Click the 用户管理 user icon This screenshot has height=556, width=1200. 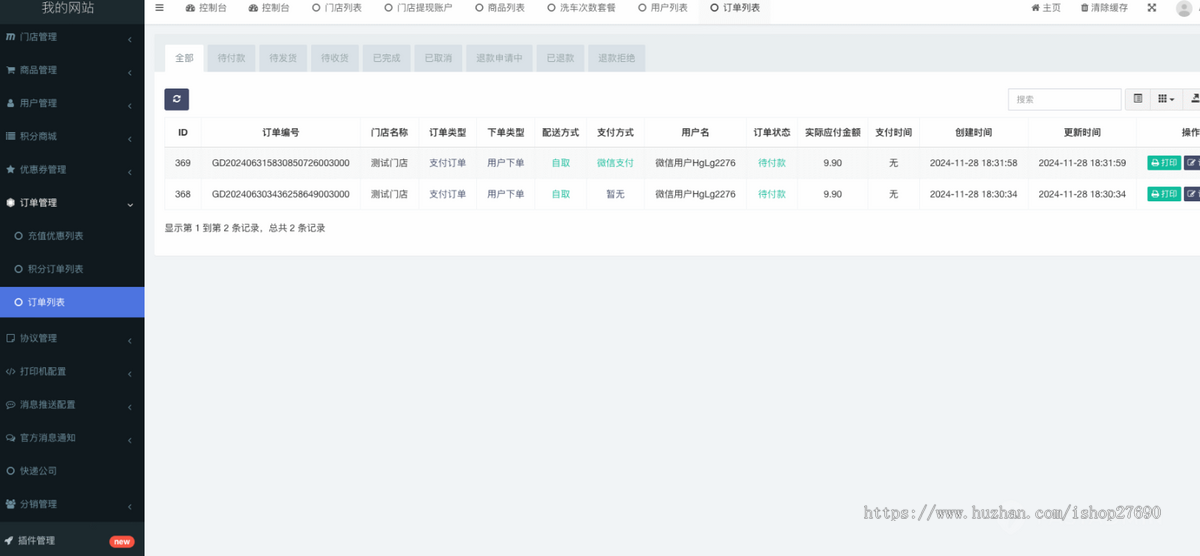tap(10, 103)
